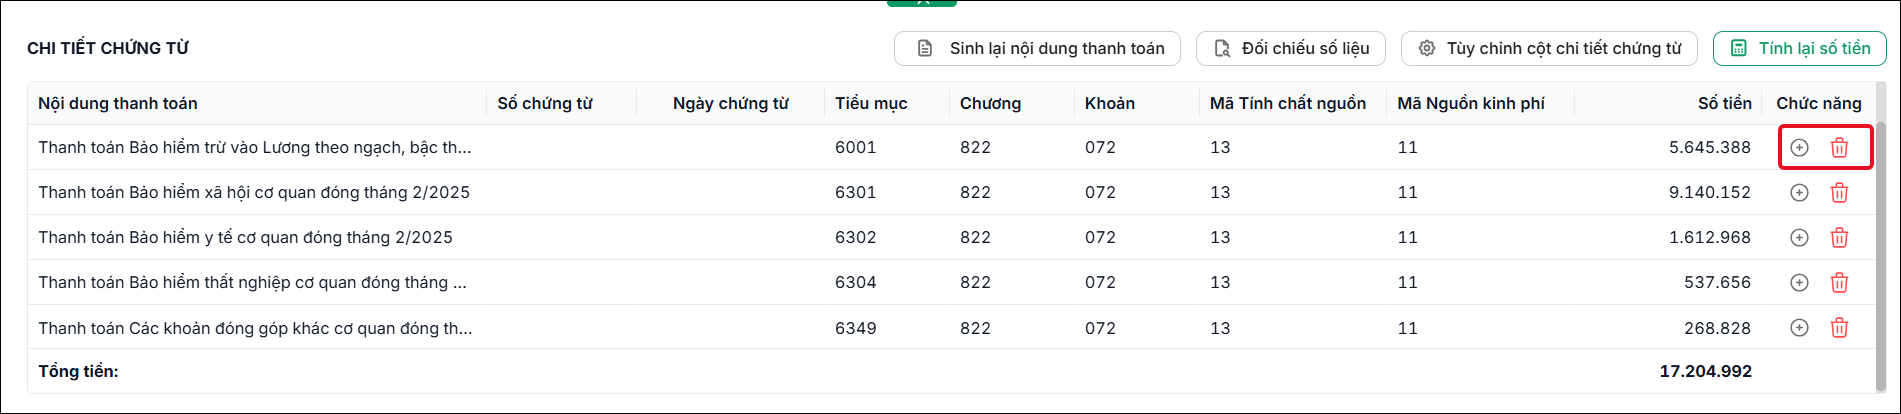Click the Số chứng từ cell in first row

pos(561,148)
